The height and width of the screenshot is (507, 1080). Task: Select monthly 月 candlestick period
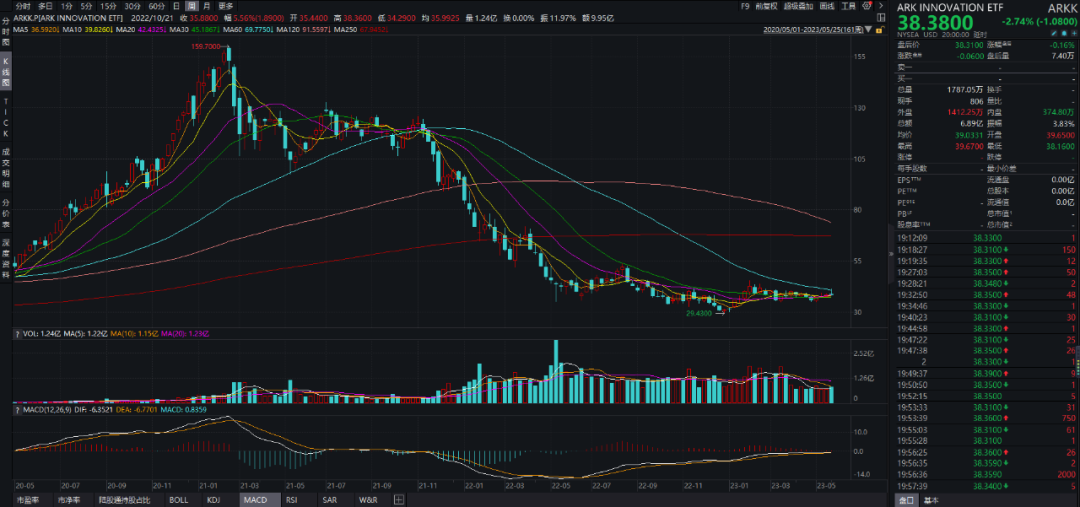pos(208,6)
